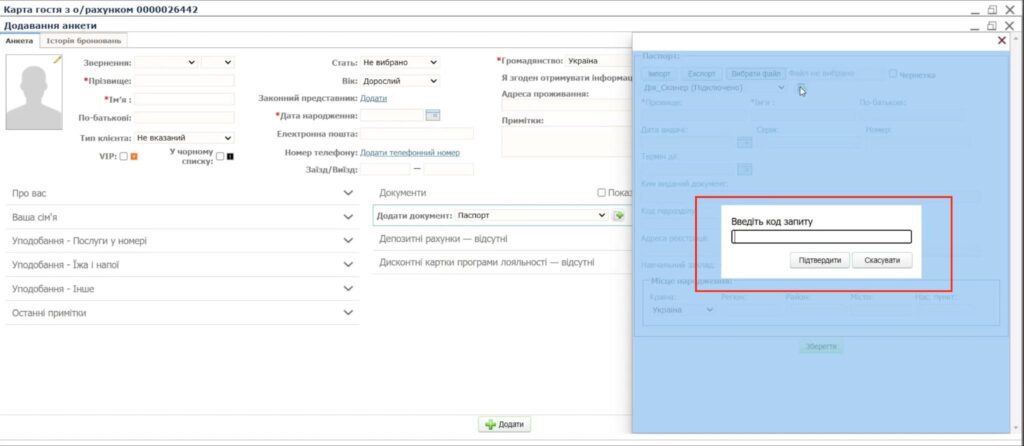This screenshot has height=446, width=1024.
Task: Toggle the Показ checkbox next to Документи
Action: click(x=601, y=193)
